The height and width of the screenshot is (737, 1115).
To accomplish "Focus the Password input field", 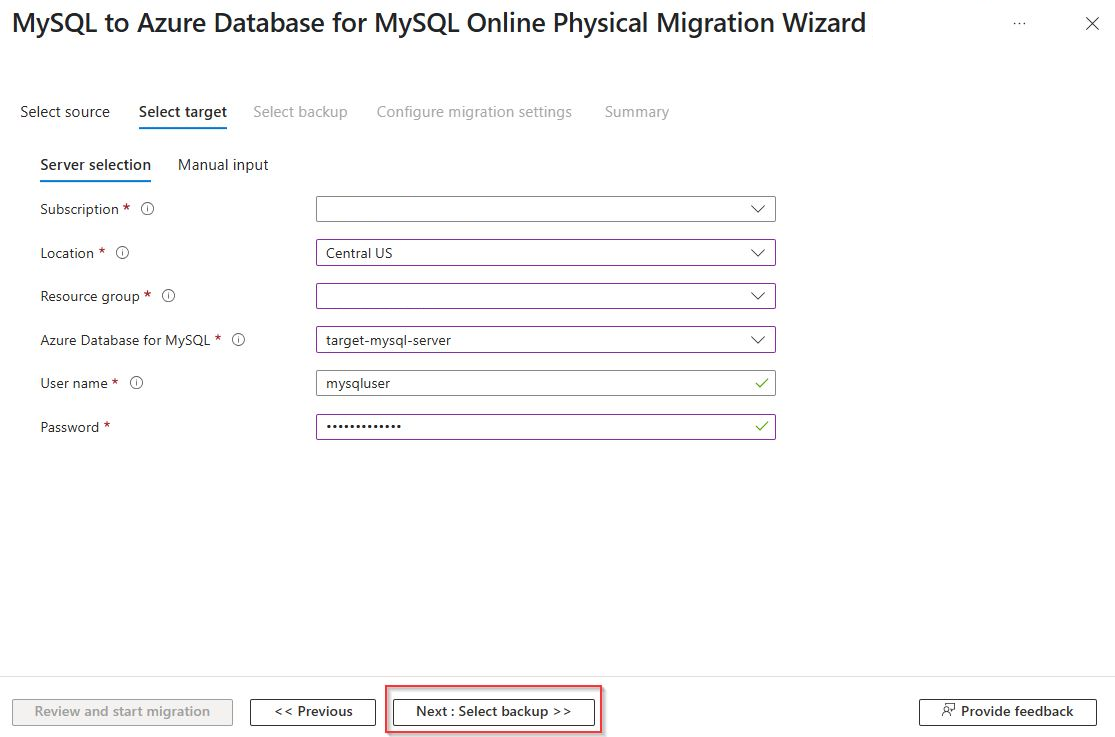I will (x=545, y=427).
